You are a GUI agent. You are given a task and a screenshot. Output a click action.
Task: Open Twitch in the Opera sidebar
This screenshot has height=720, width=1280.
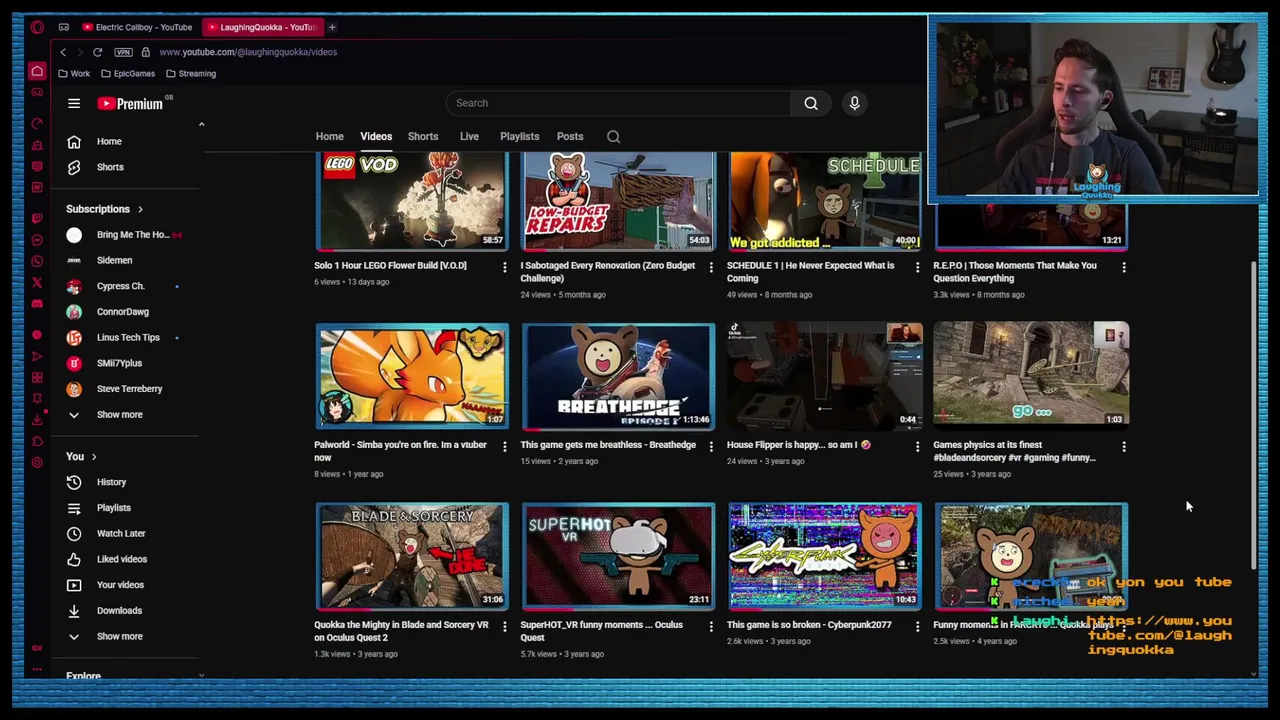coord(37,217)
